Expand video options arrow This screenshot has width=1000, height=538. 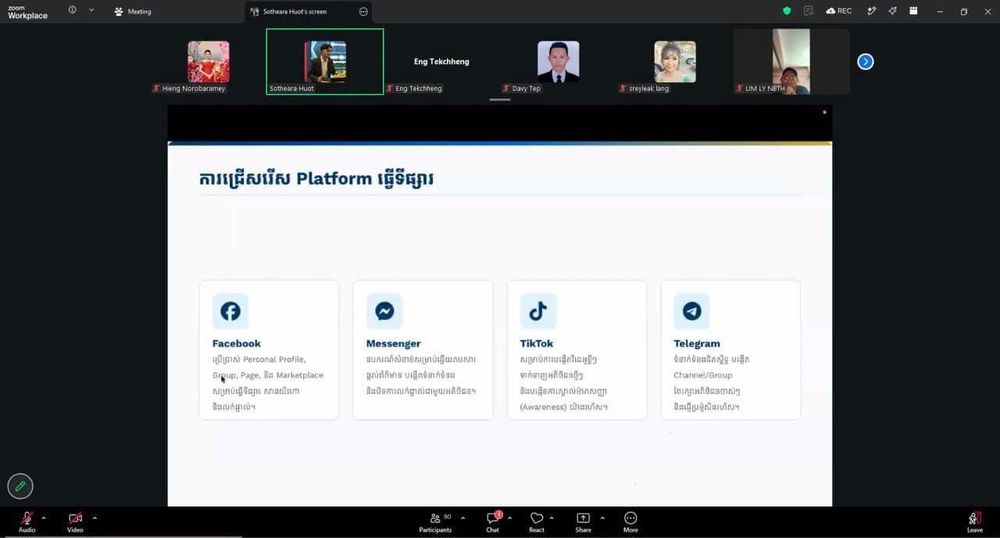pos(94,518)
